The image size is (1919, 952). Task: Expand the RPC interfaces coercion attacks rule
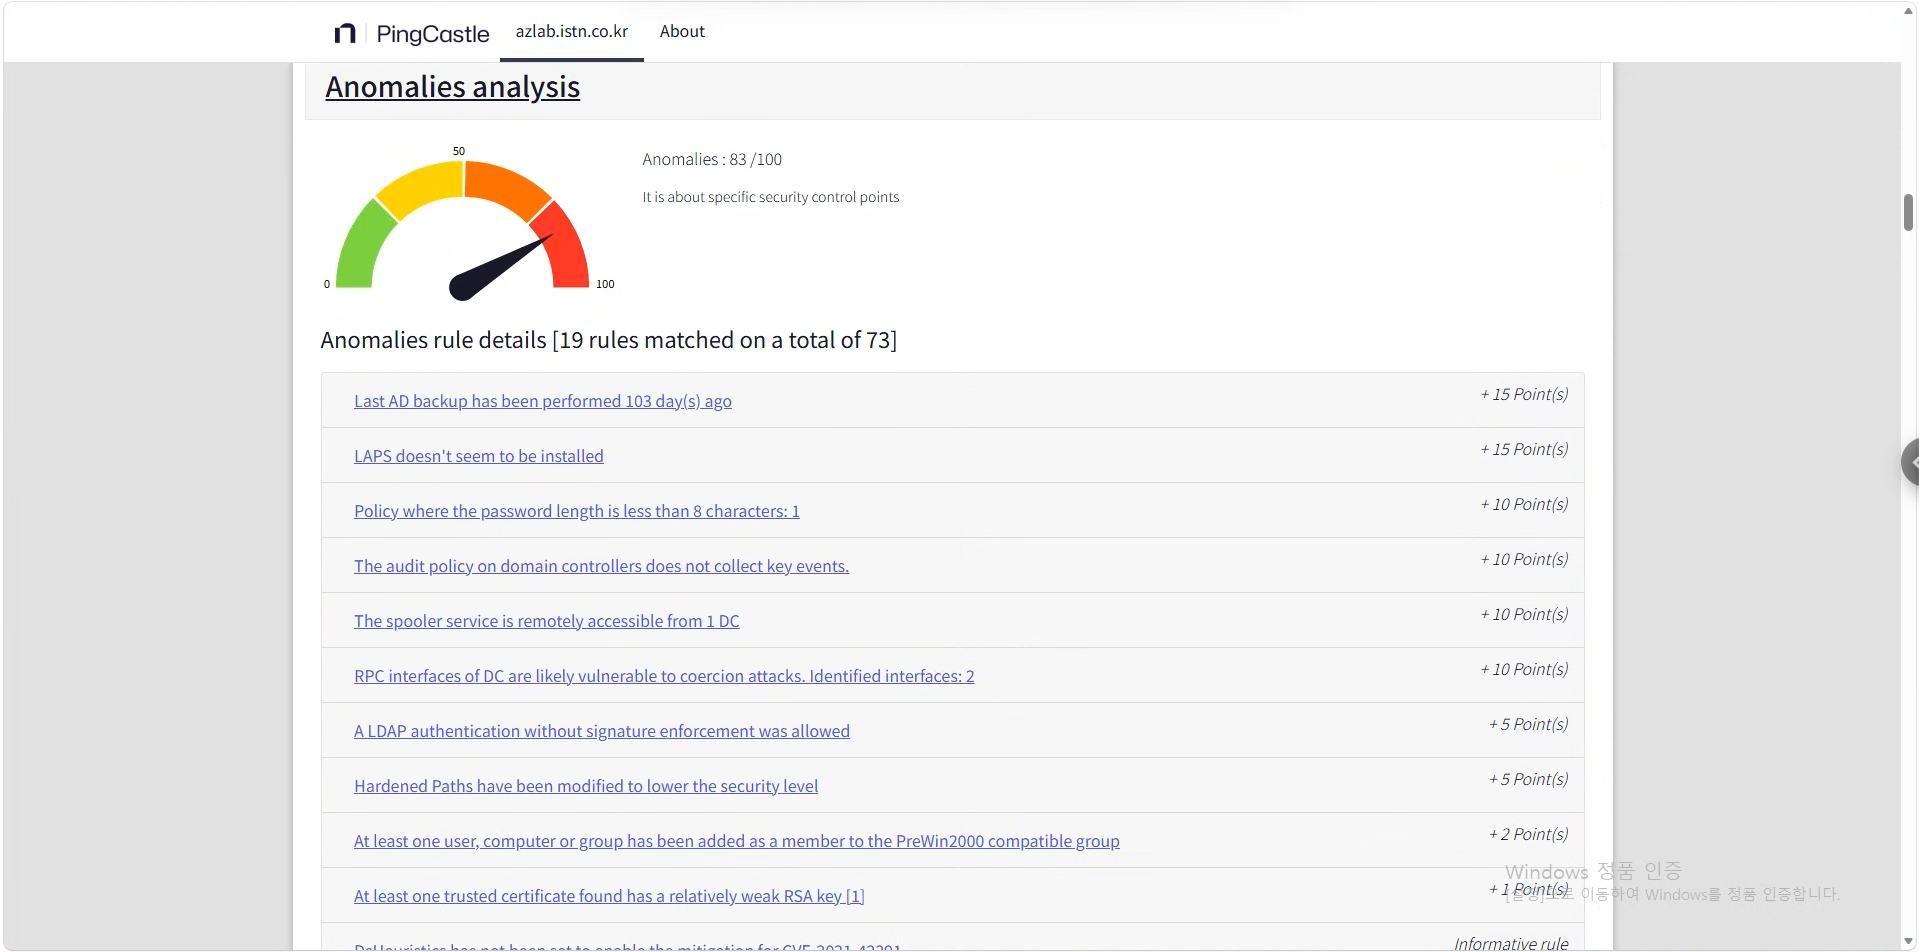pos(664,676)
